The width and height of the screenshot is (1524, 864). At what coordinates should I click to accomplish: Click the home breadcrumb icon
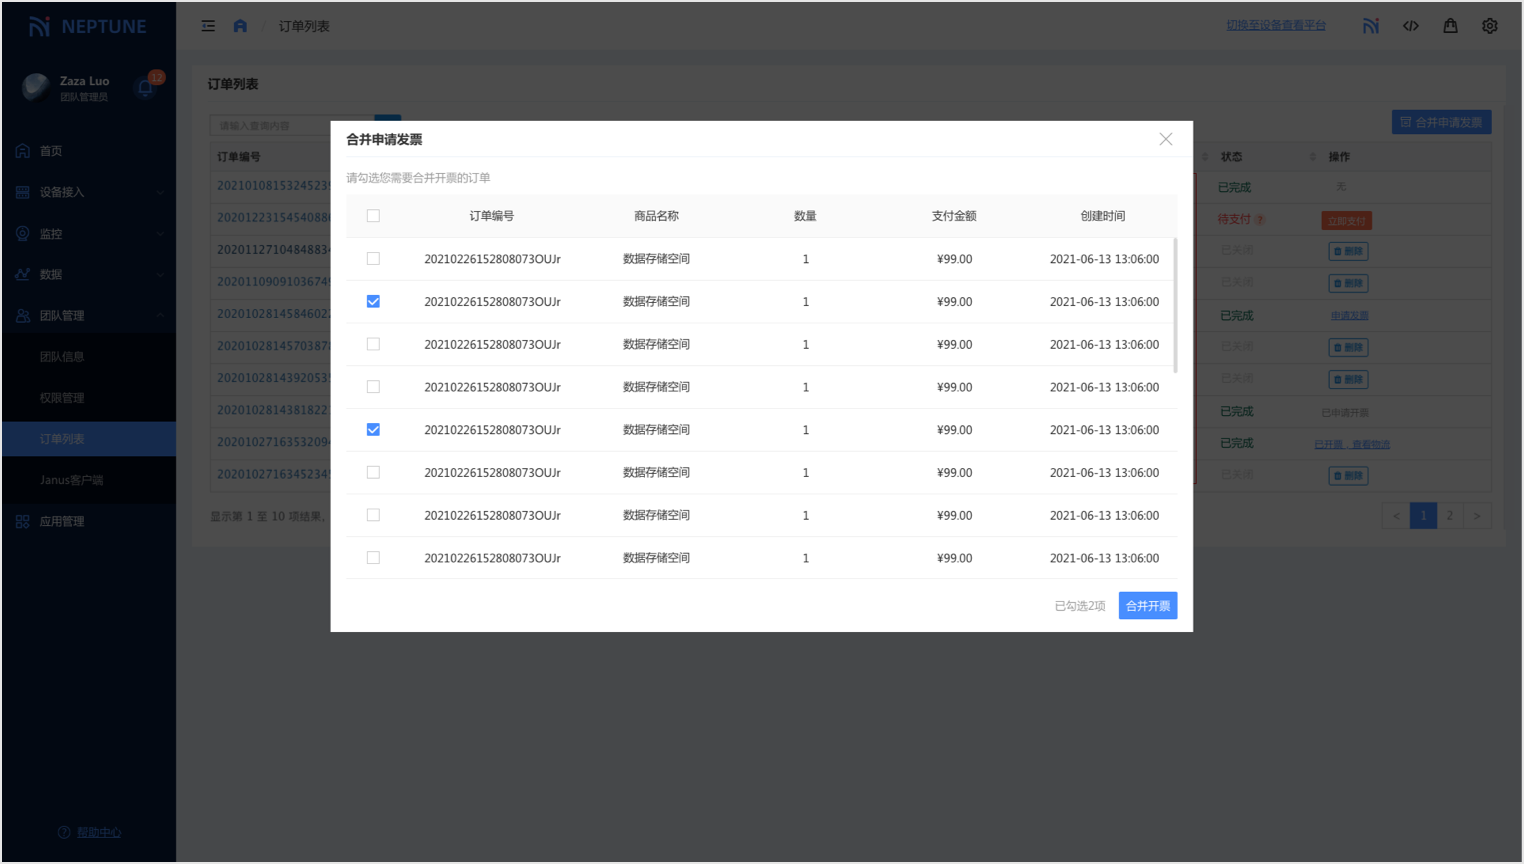coord(240,26)
